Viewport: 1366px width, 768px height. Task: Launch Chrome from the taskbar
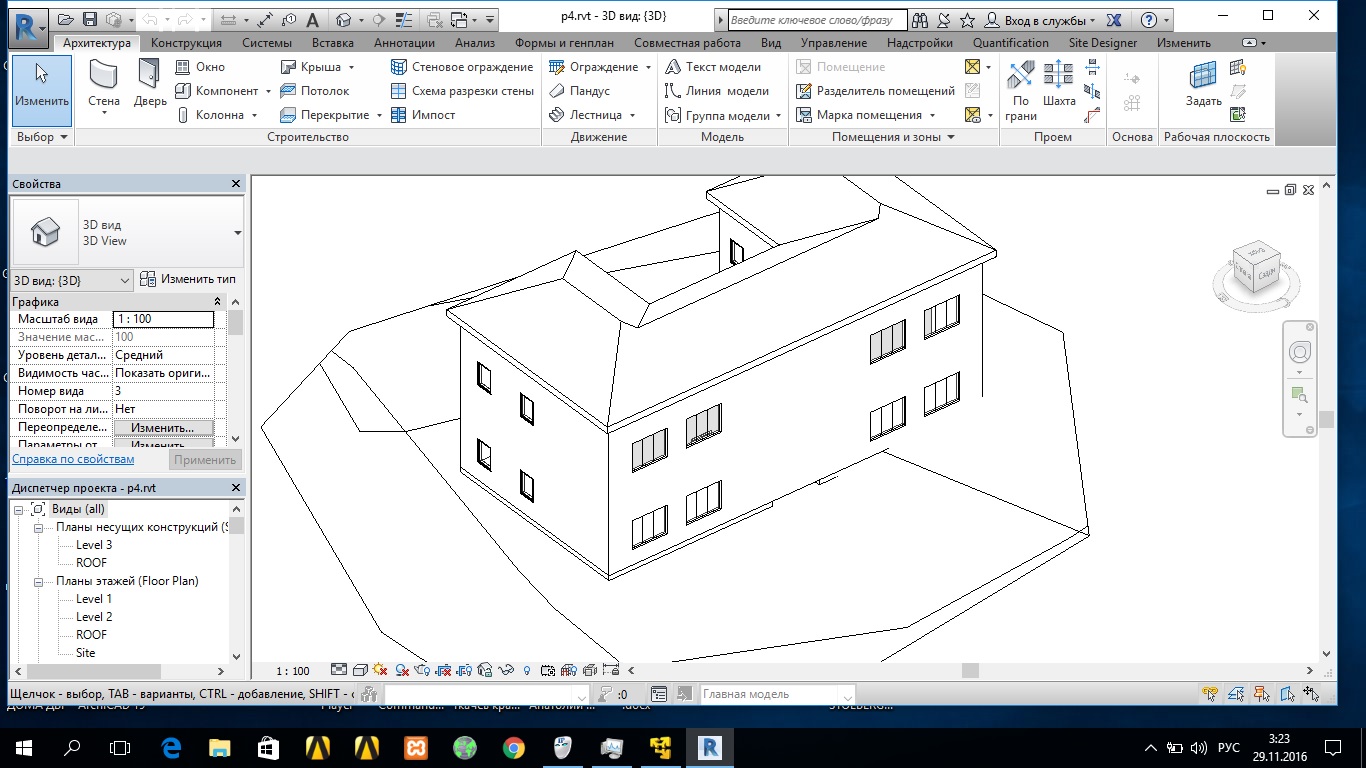[x=514, y=747]
